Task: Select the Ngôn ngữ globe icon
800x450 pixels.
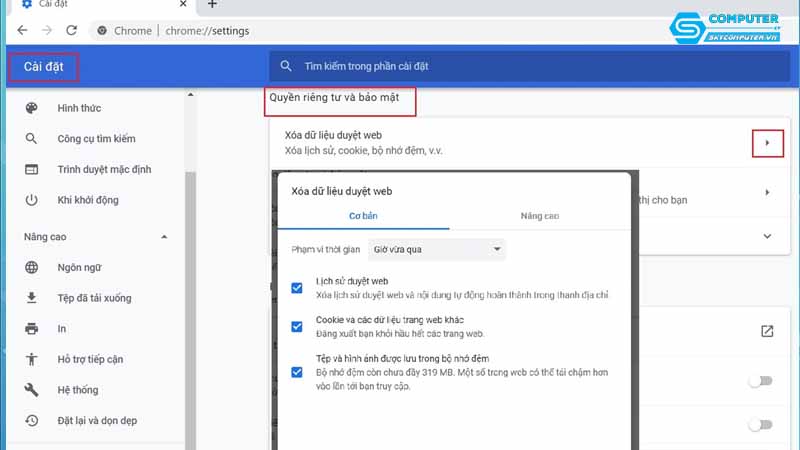Action: tap(31, 267)
